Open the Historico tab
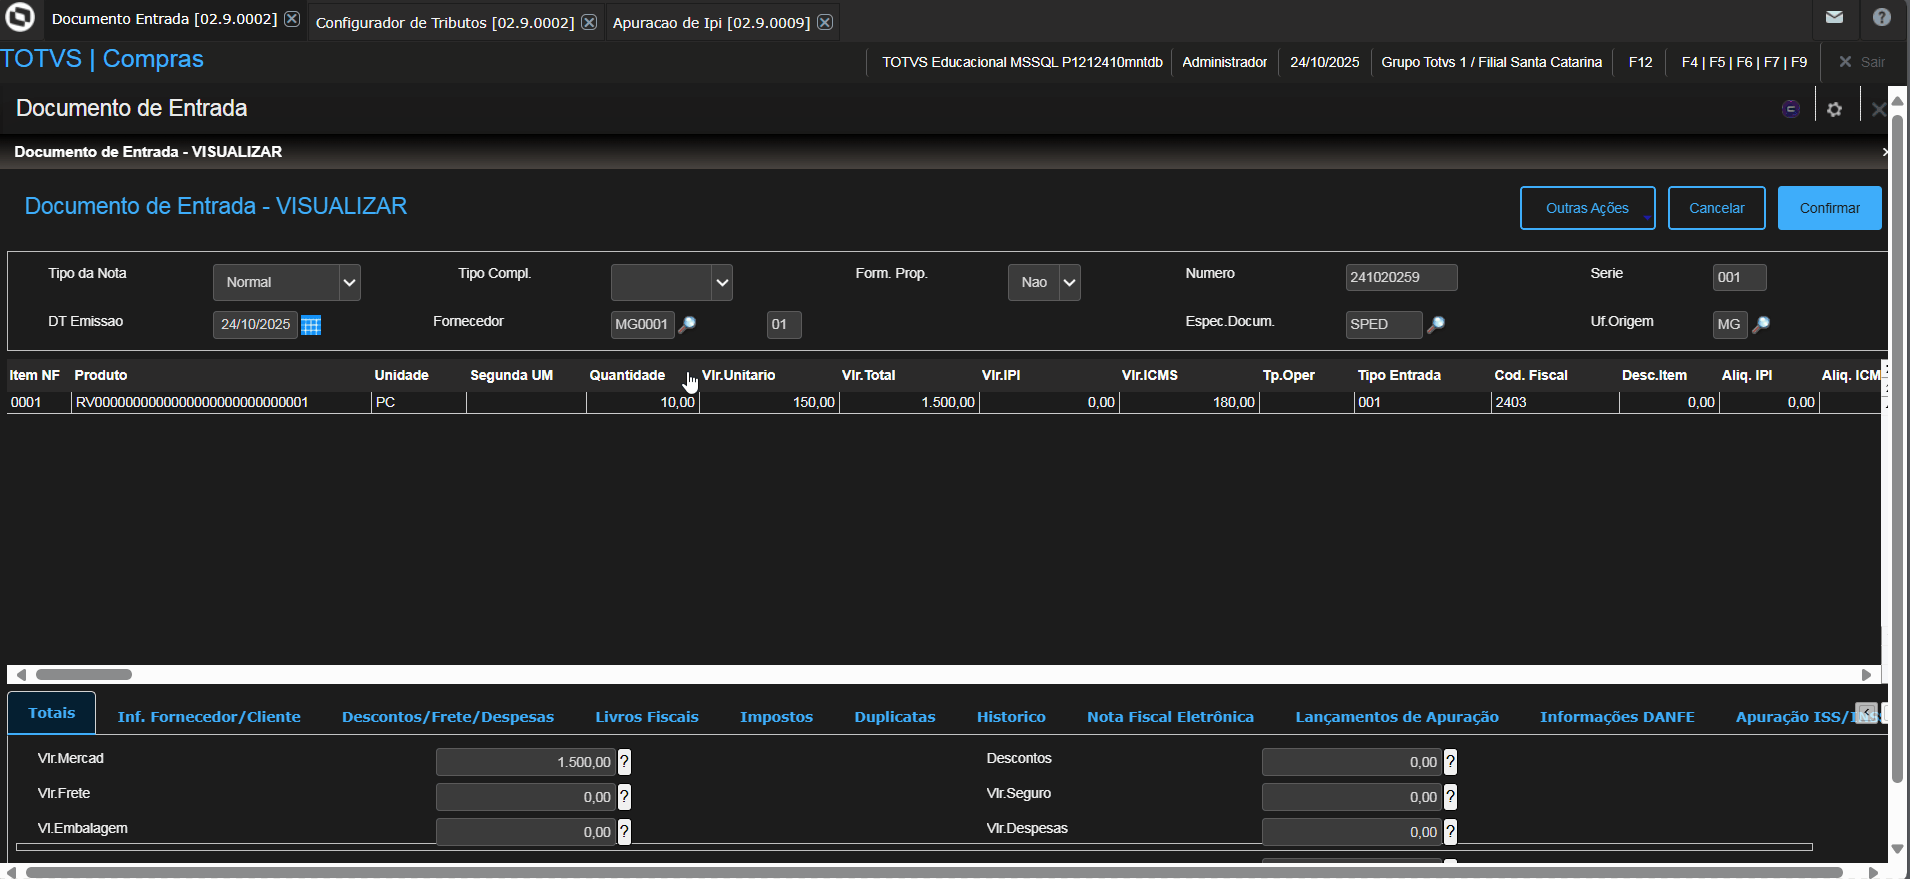Viewport: 1910px width, 879px height. point(1011,717)
